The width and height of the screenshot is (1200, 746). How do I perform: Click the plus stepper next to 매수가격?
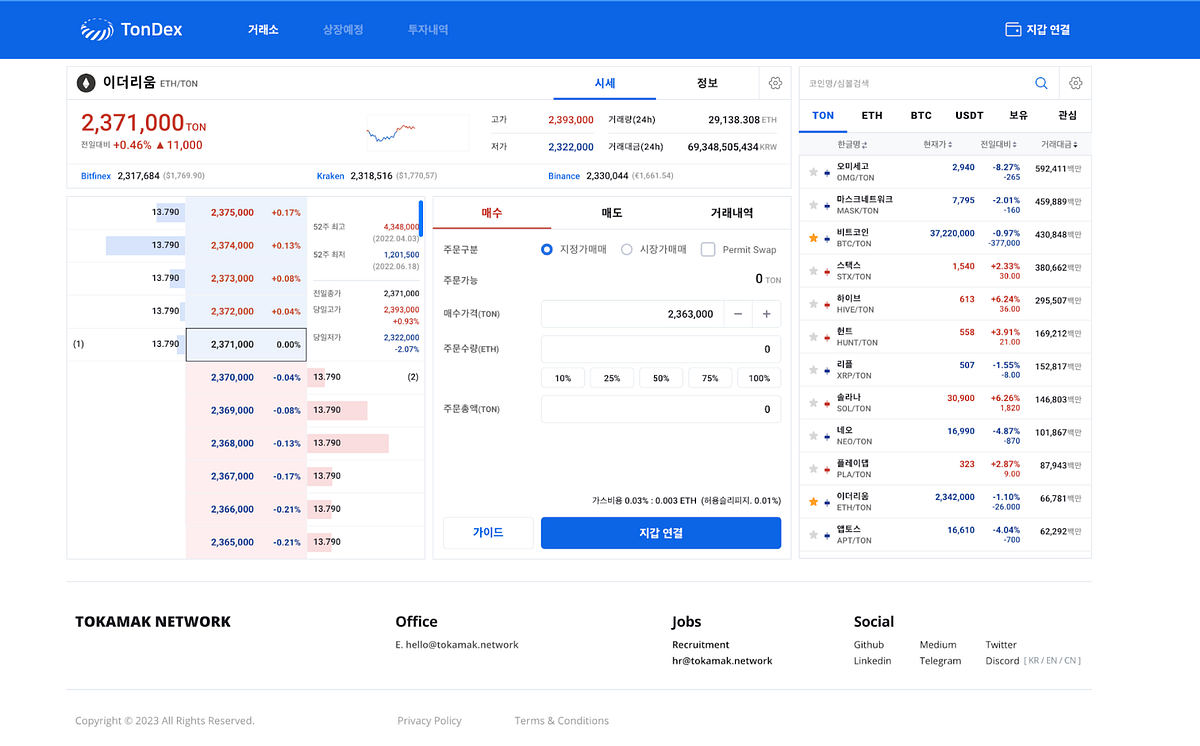click(x=767, y=314)
